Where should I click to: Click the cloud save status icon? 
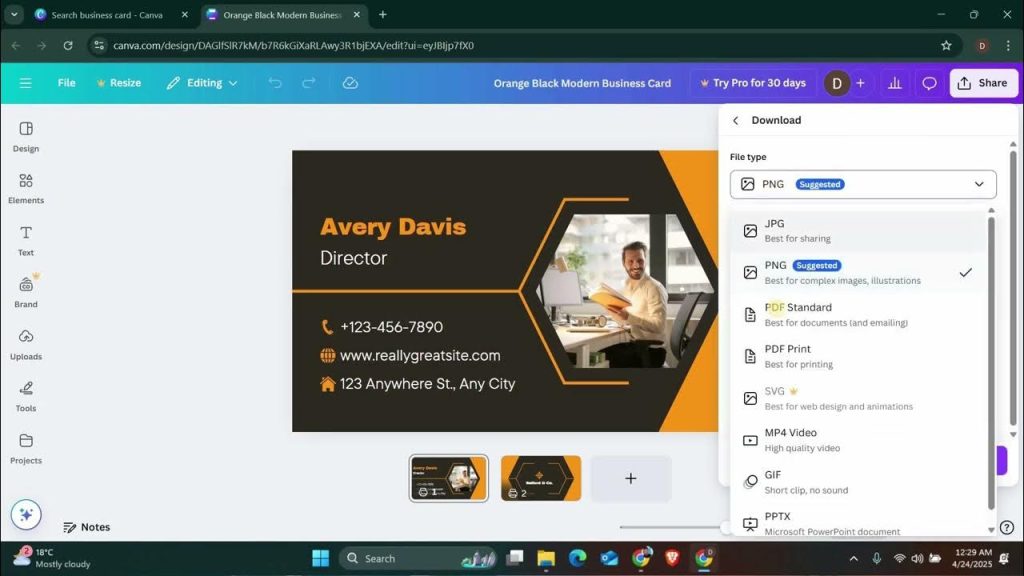tap(350, 83)
